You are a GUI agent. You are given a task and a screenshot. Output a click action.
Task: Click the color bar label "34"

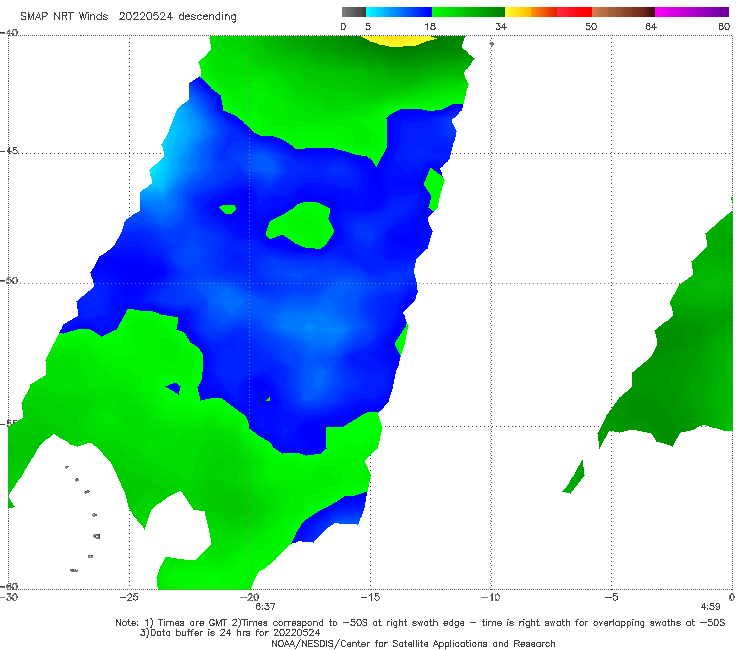(501, 26)
